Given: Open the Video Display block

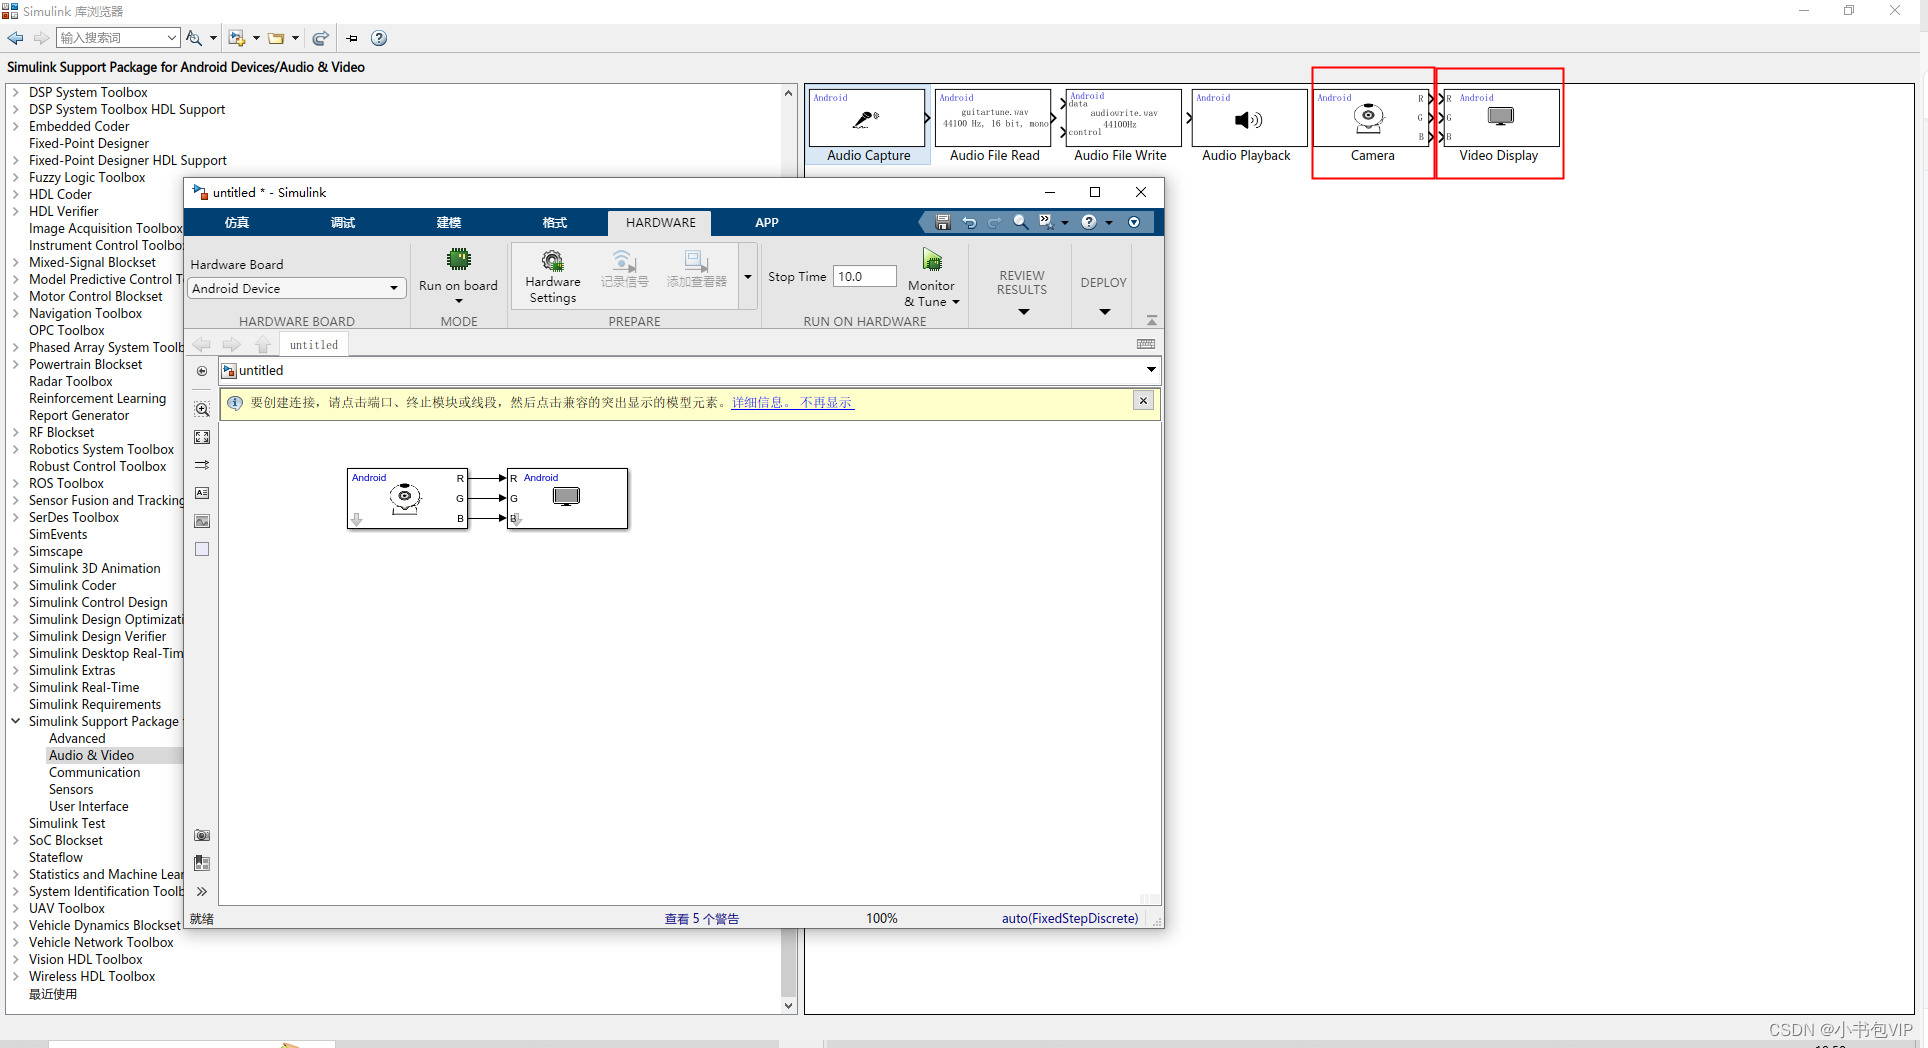Looking at the screenshot, I should pos(1500,118).
